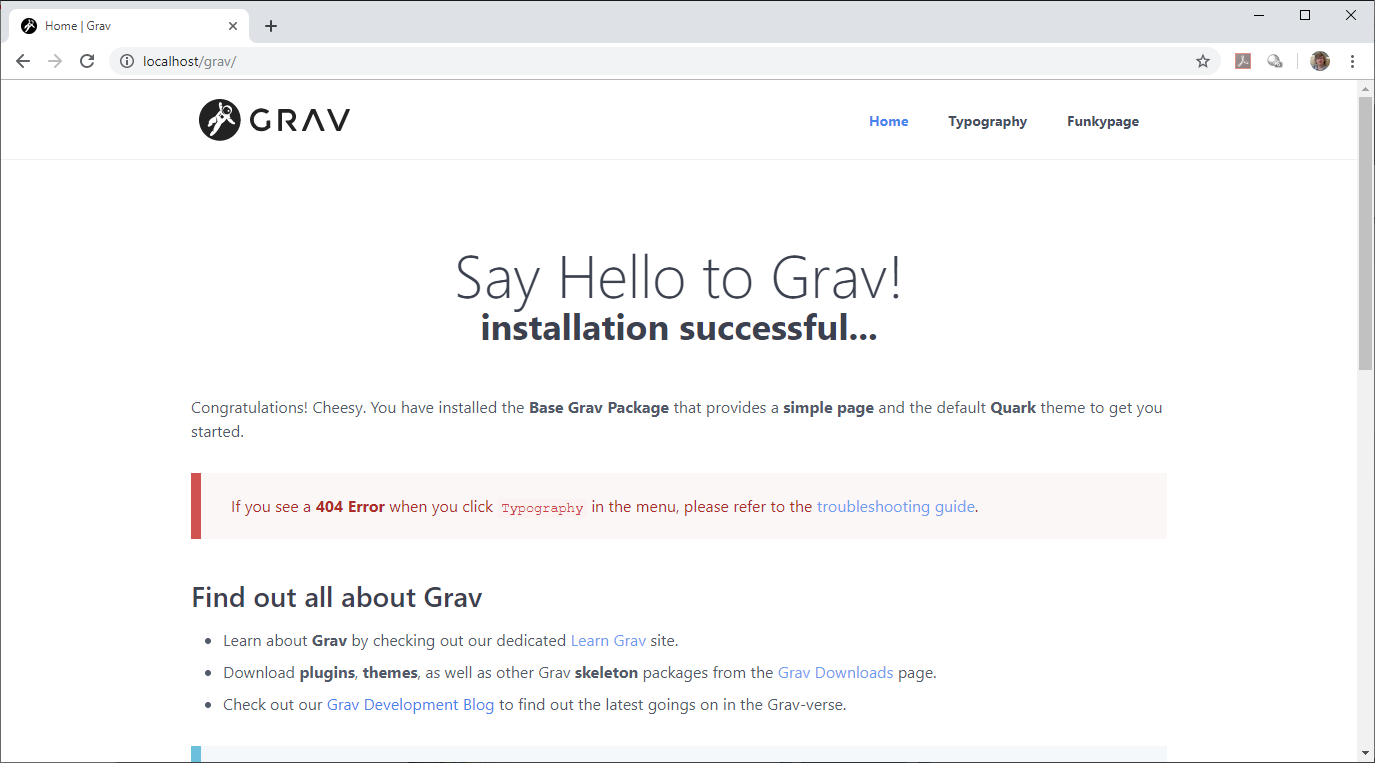Reload the localhost/grav page
The height and width of the screenshot is (763, 1375).
[87, 61]
